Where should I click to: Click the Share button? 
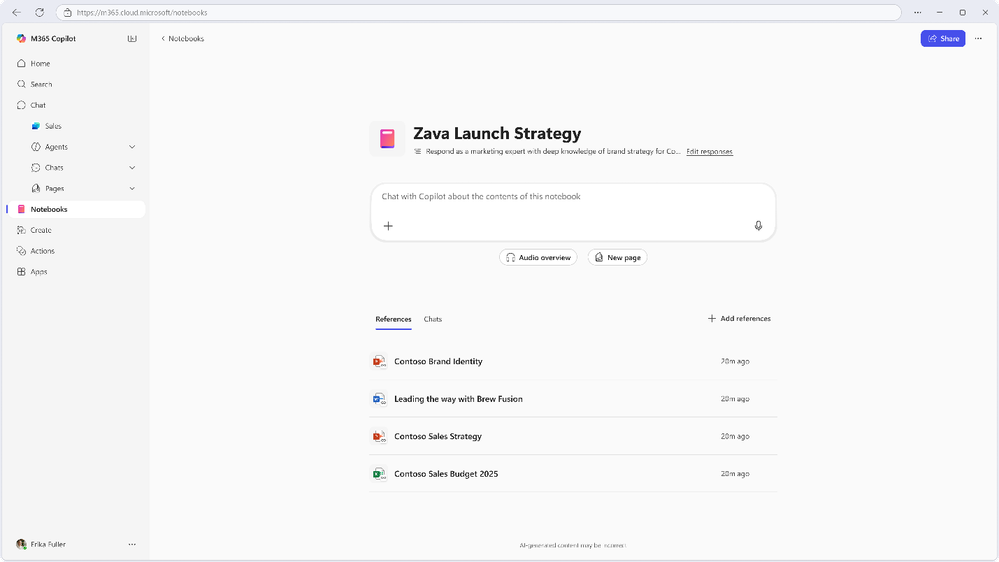pyautogui.click(x=942, y=38)
